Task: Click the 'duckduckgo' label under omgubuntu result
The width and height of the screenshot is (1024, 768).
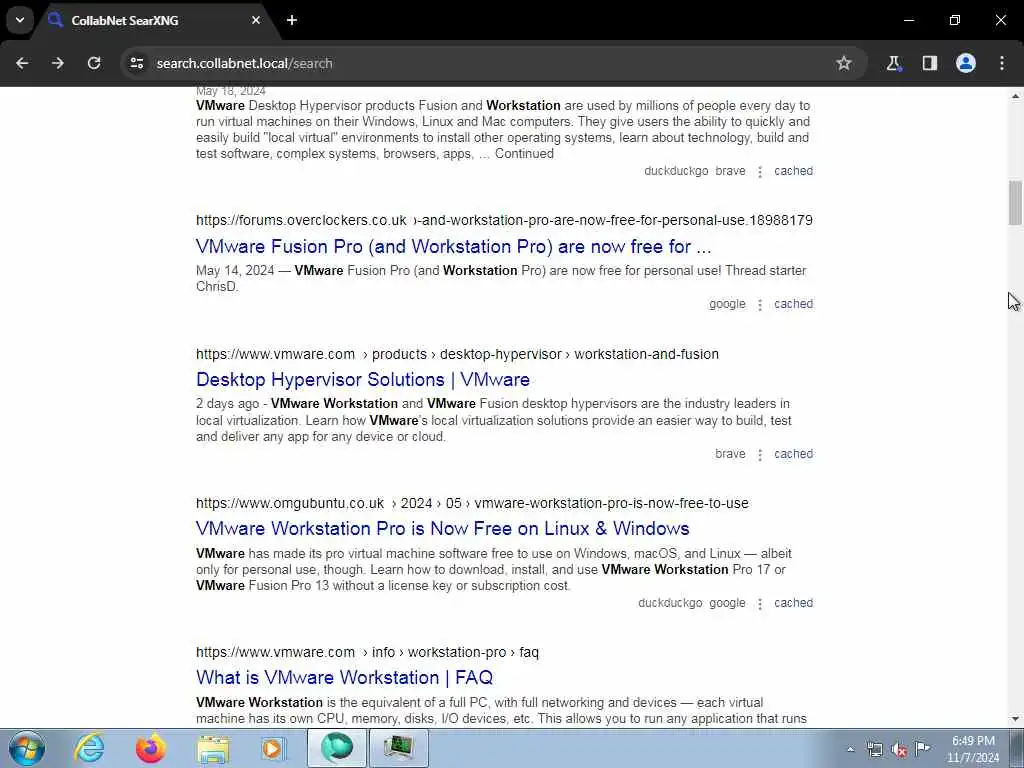Action: [x=670, y=603]
